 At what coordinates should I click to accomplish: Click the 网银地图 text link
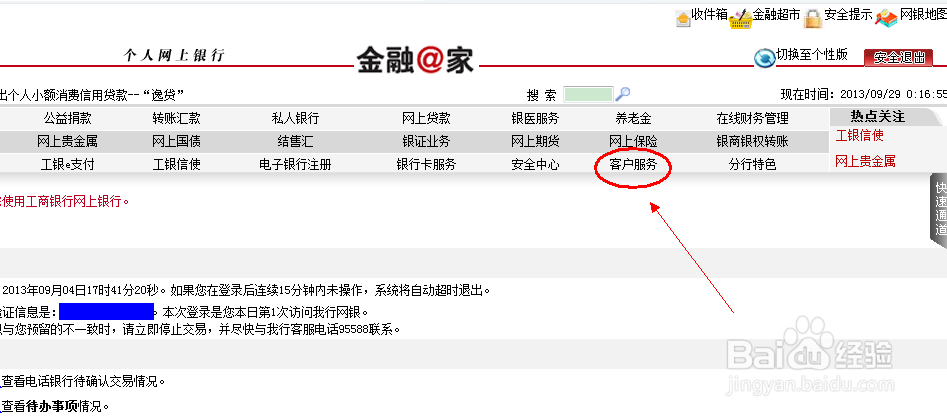923,15
